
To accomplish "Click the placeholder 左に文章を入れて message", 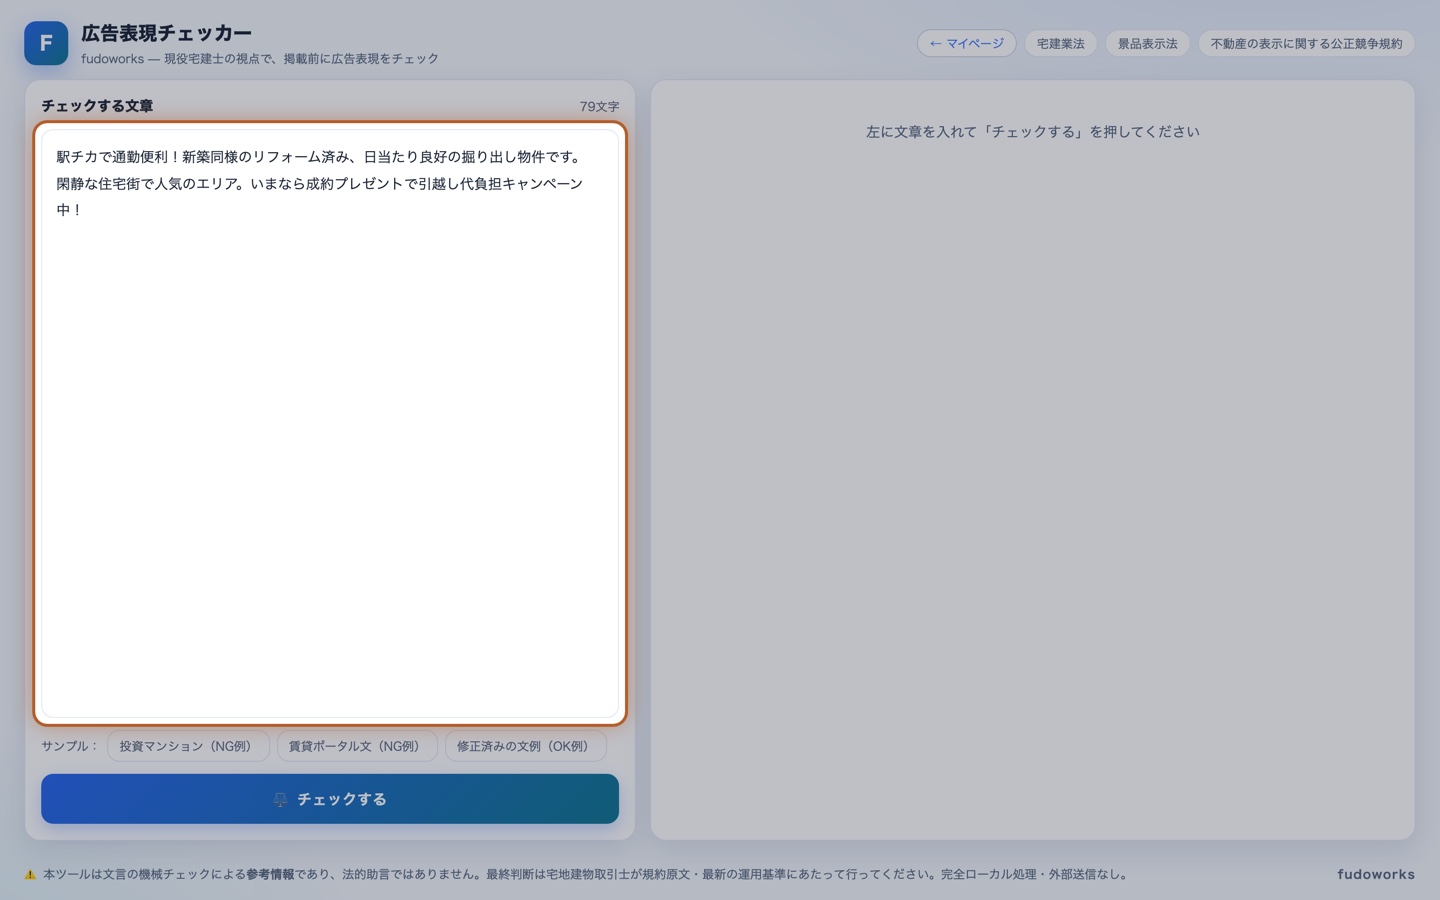I will coord(1032,131).
